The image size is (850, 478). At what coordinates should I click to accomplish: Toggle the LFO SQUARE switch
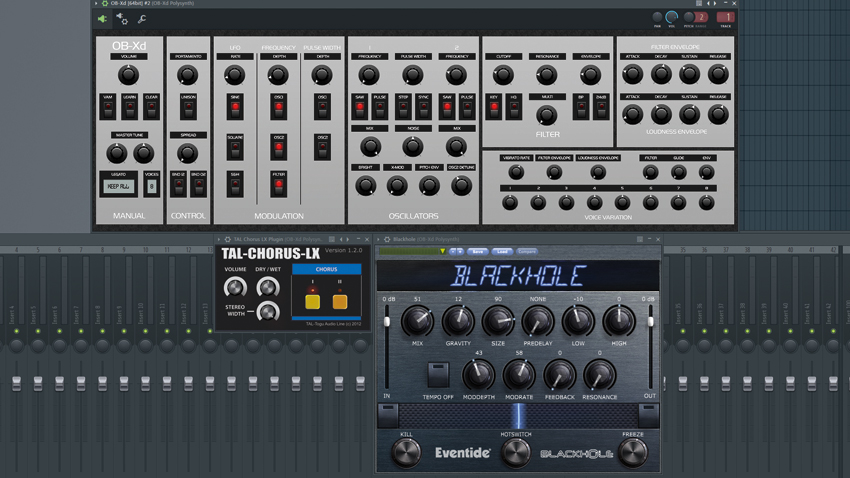coord(235,147)
